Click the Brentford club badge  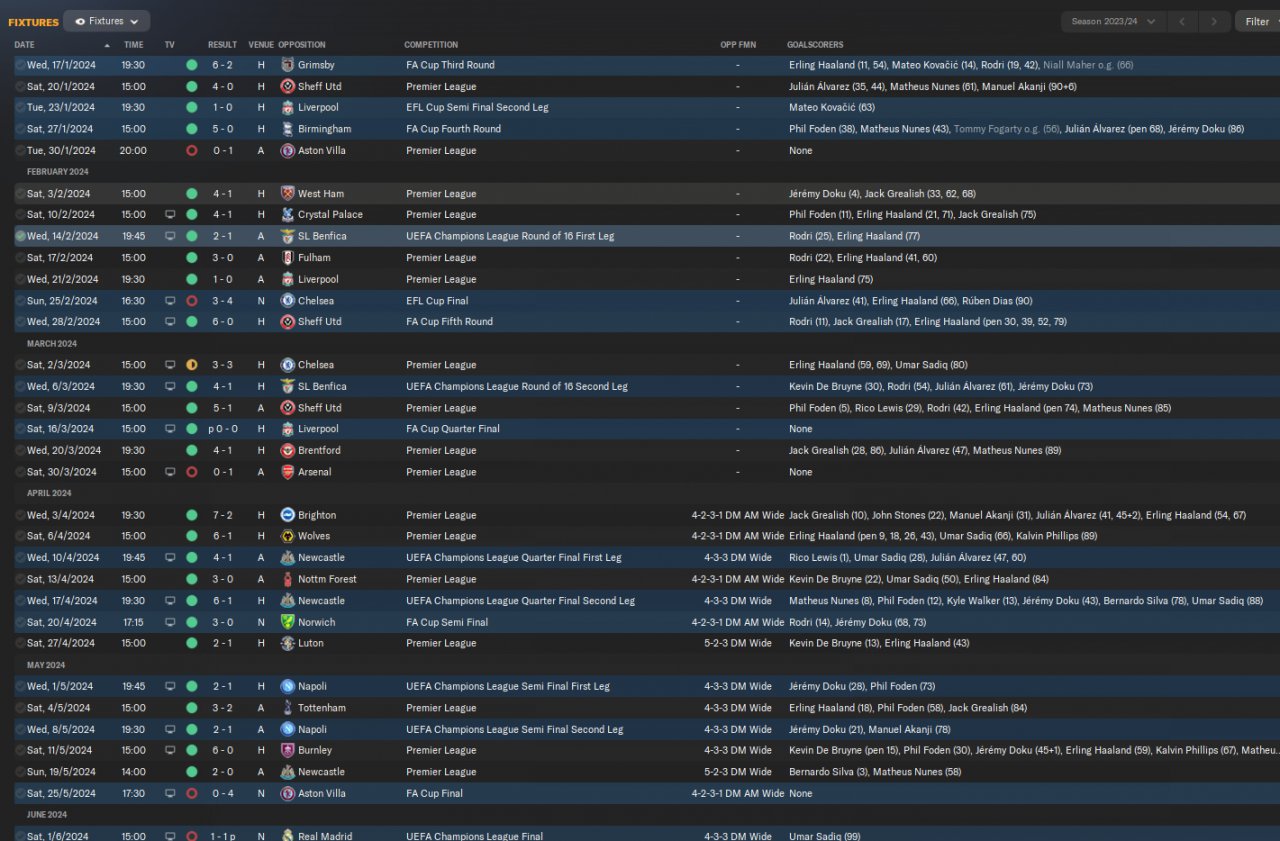[288, 451]
